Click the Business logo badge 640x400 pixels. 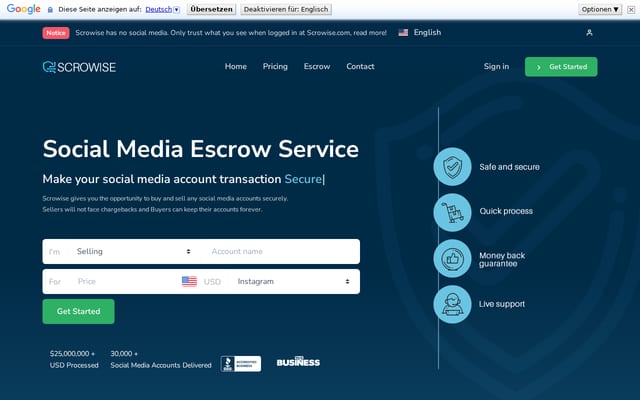(298, 362)
